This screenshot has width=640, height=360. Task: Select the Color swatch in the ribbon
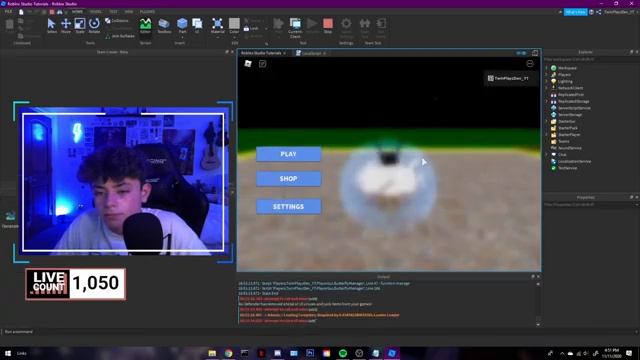pyautogui.click(x=234, y=23)
